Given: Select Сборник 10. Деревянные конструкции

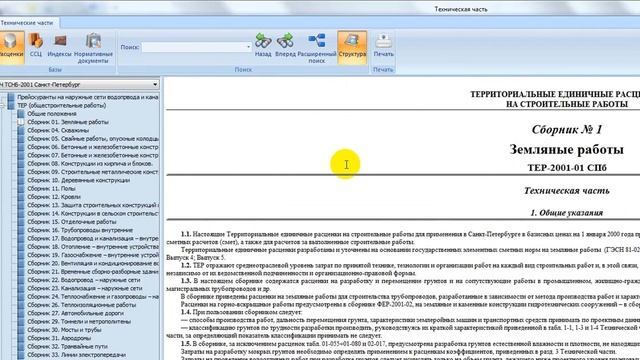Looking at the screenshot, I should (79, 180).
